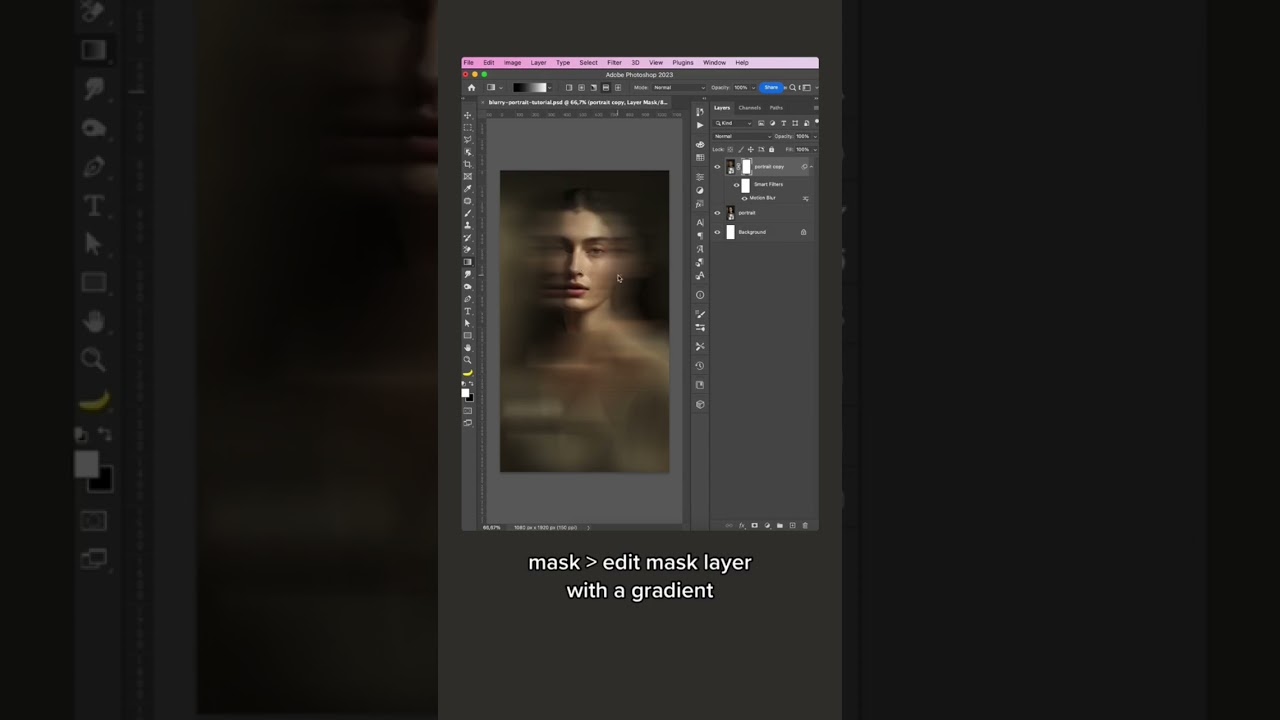The image size is (1280, 720).
Task: Open the Kind filter dropdown
Action: click(x=733, y=123)
